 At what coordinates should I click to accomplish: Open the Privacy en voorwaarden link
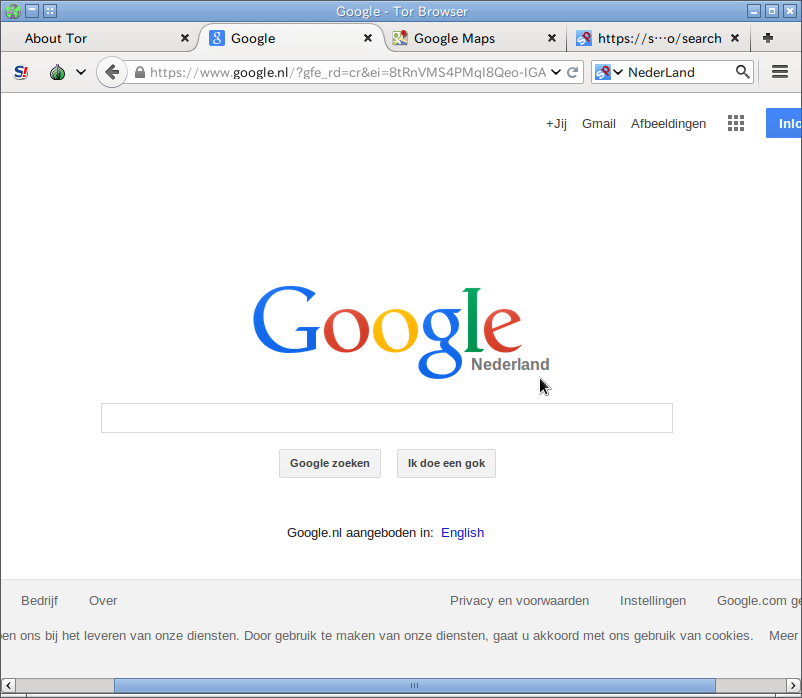(x=519, y=601)
